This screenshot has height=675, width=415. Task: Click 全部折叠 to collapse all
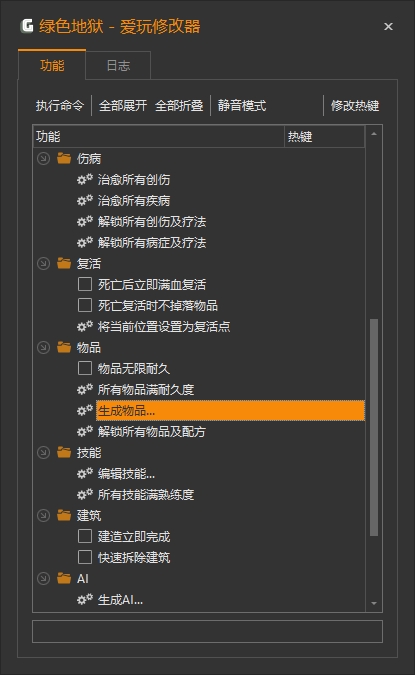coord(179,105)
